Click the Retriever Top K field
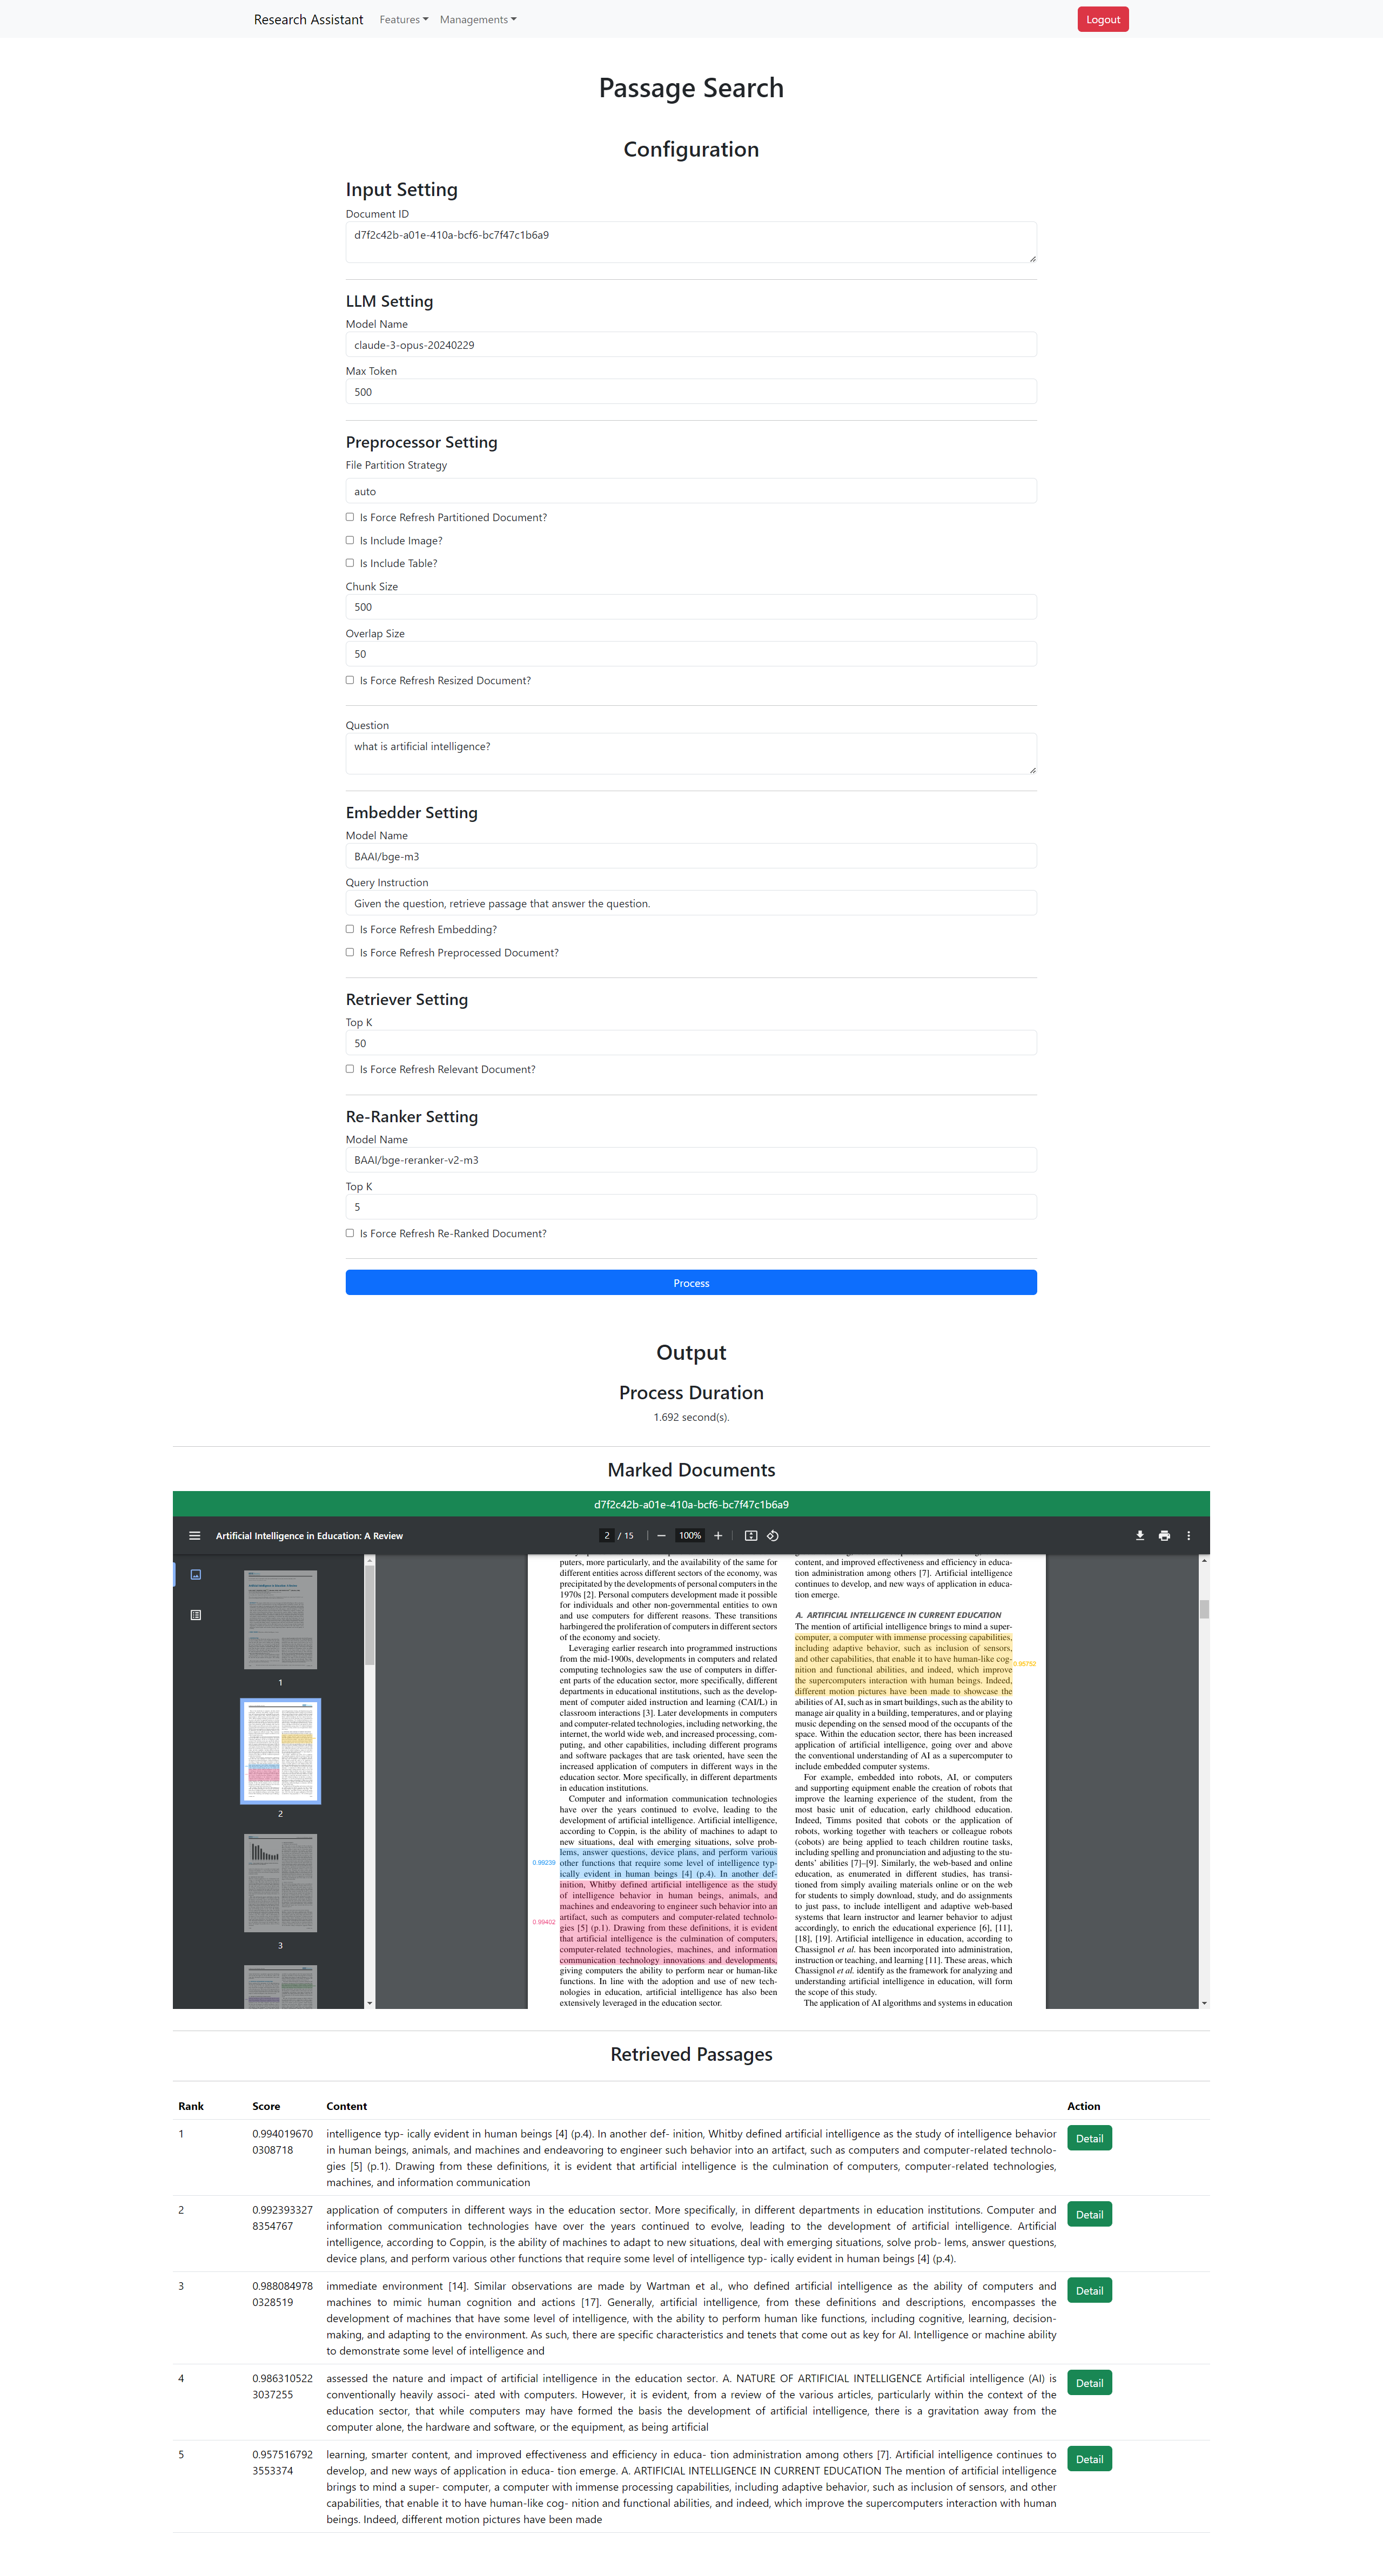Viewport: 1383px width, 2576px height. 691,1043
